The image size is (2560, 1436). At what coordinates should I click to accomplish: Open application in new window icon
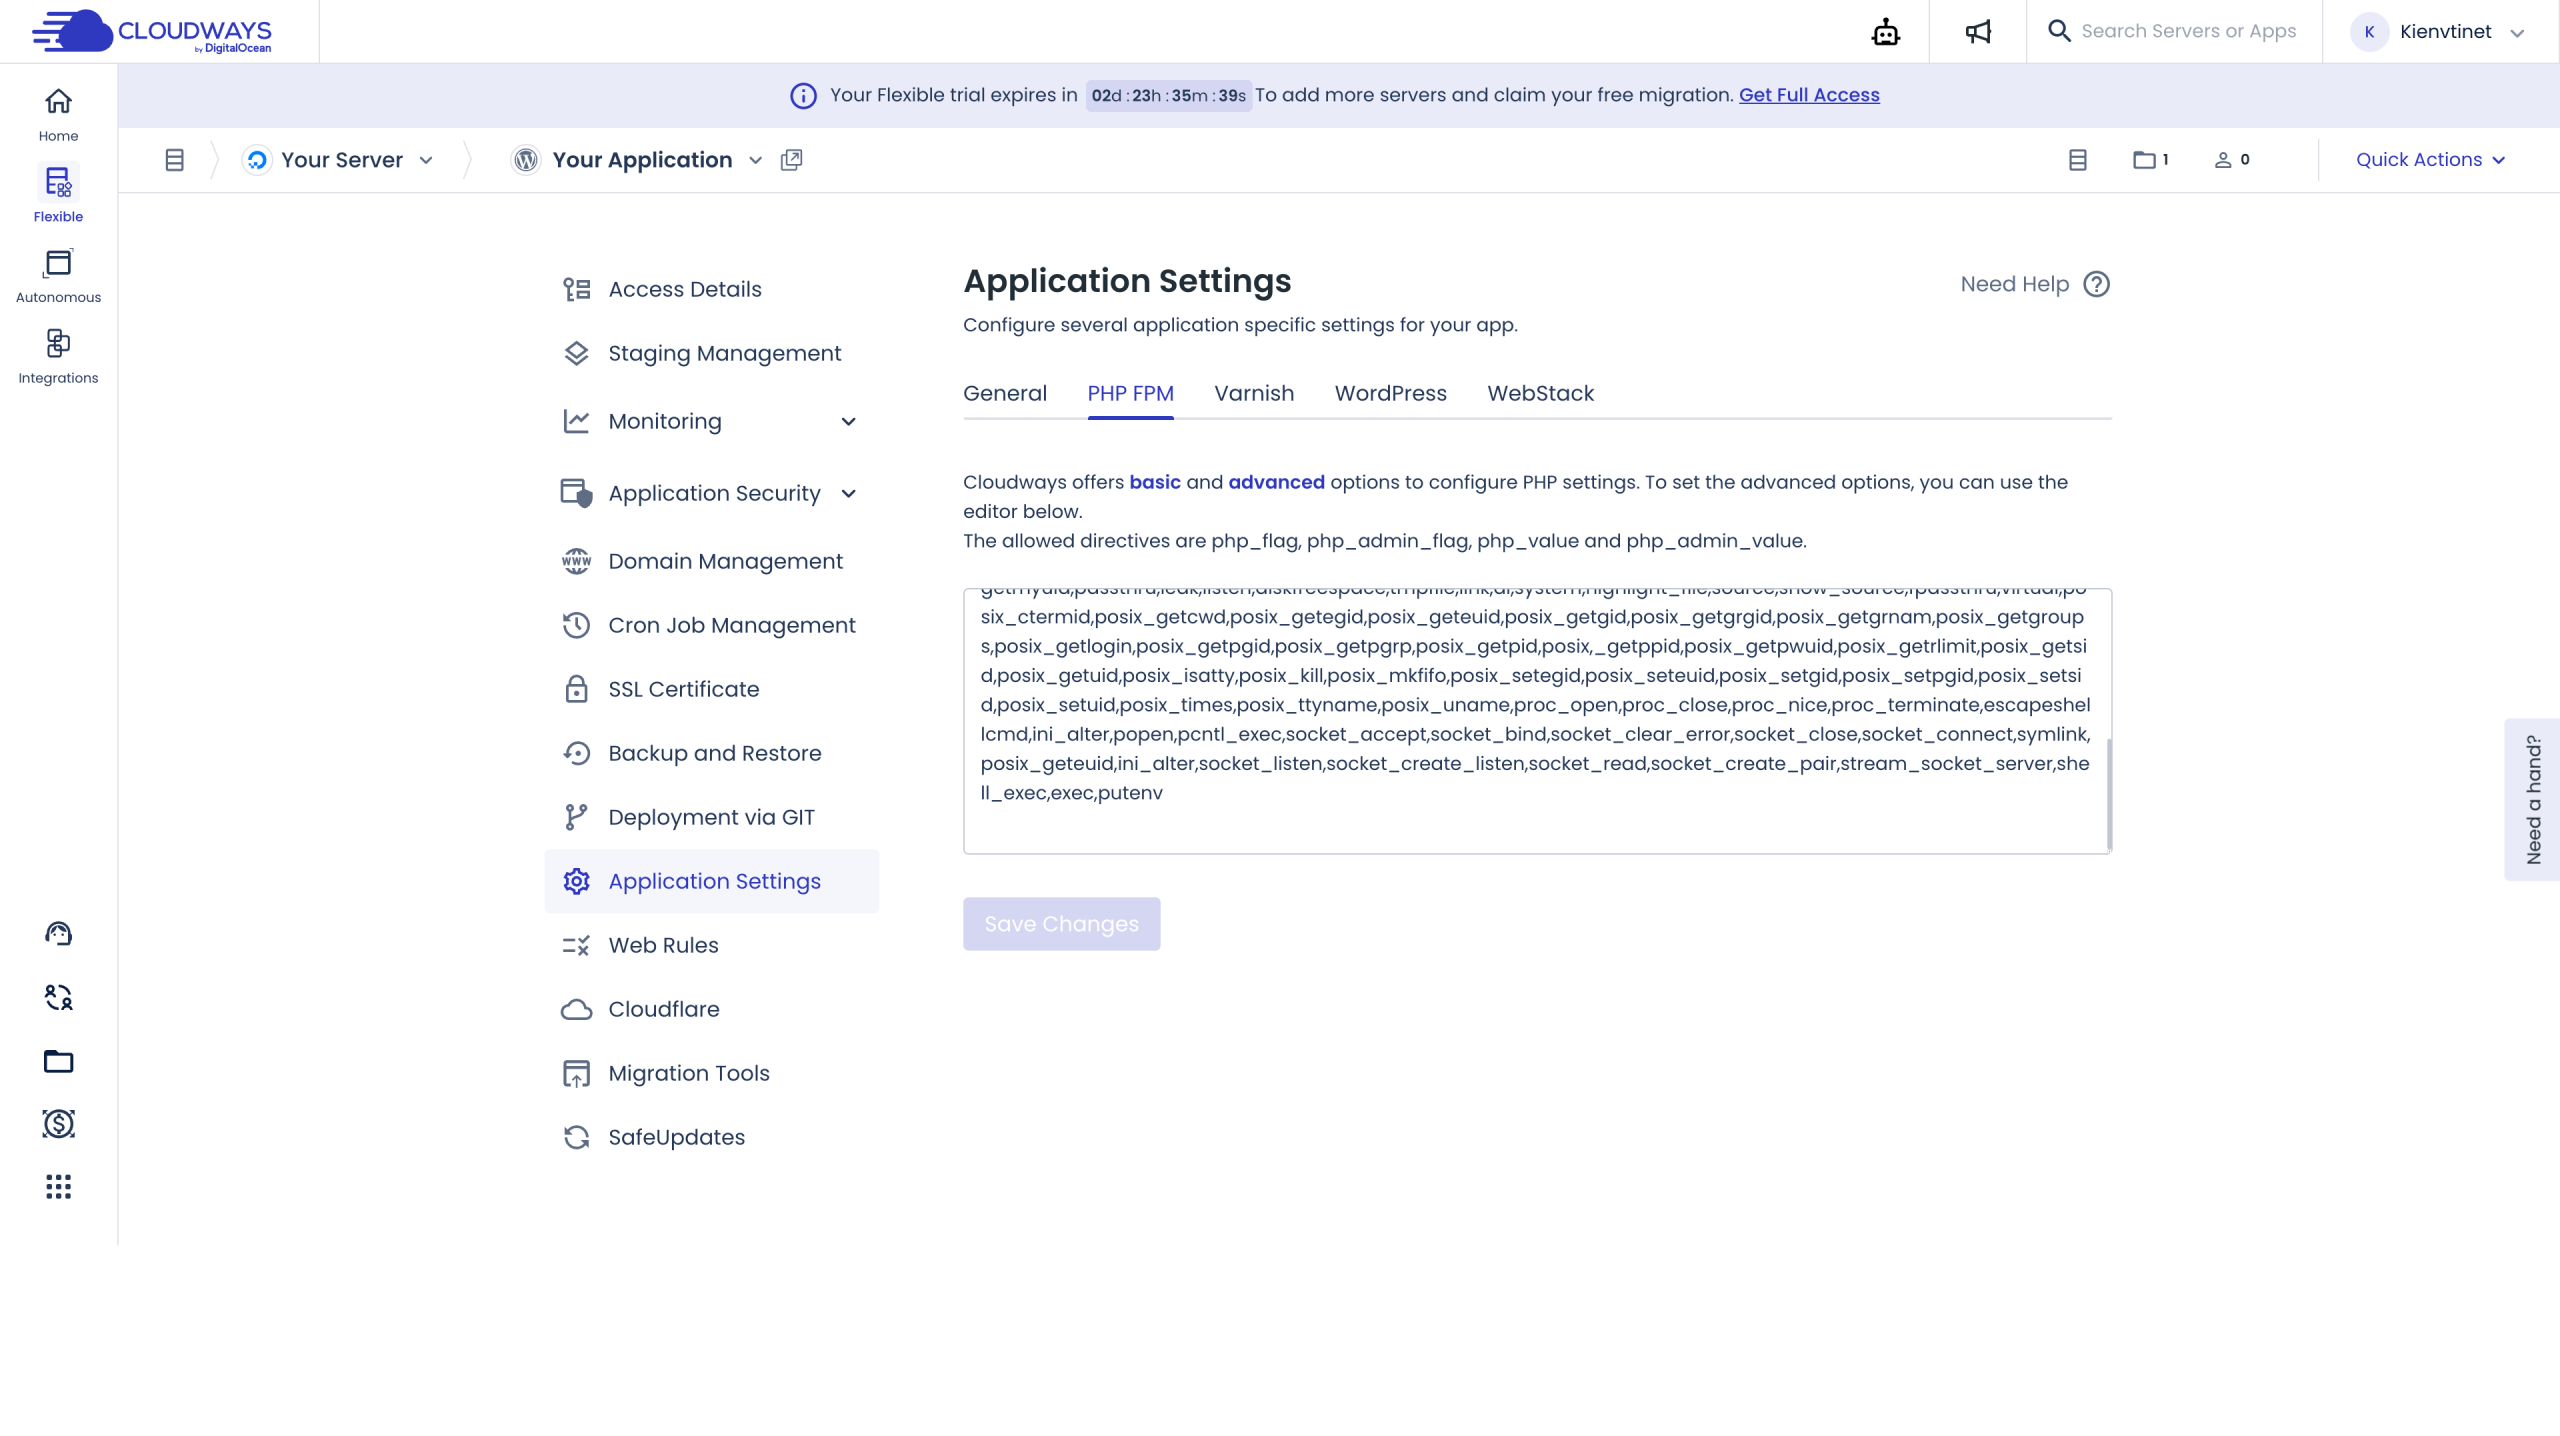pos(791,160)
